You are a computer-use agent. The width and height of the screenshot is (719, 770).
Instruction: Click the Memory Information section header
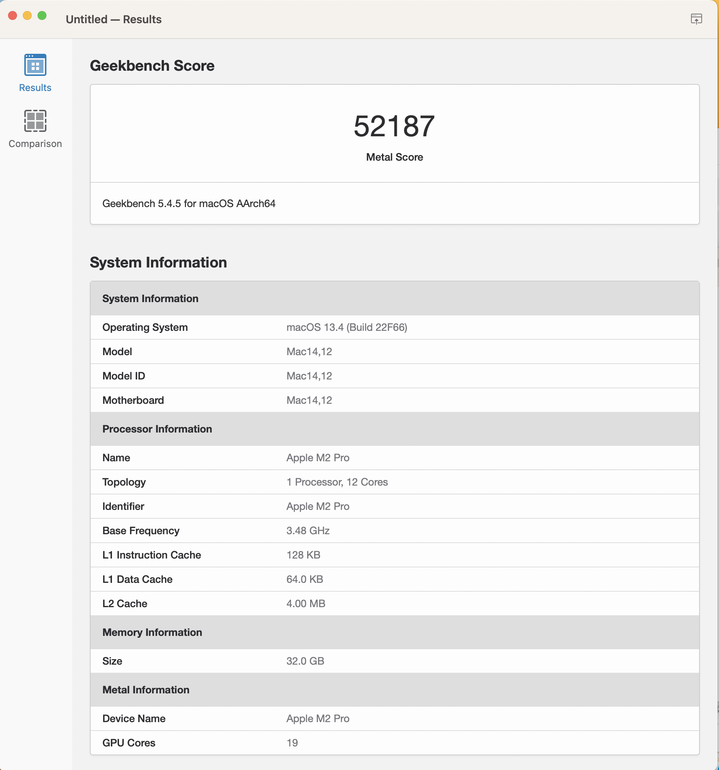[394, 632]
